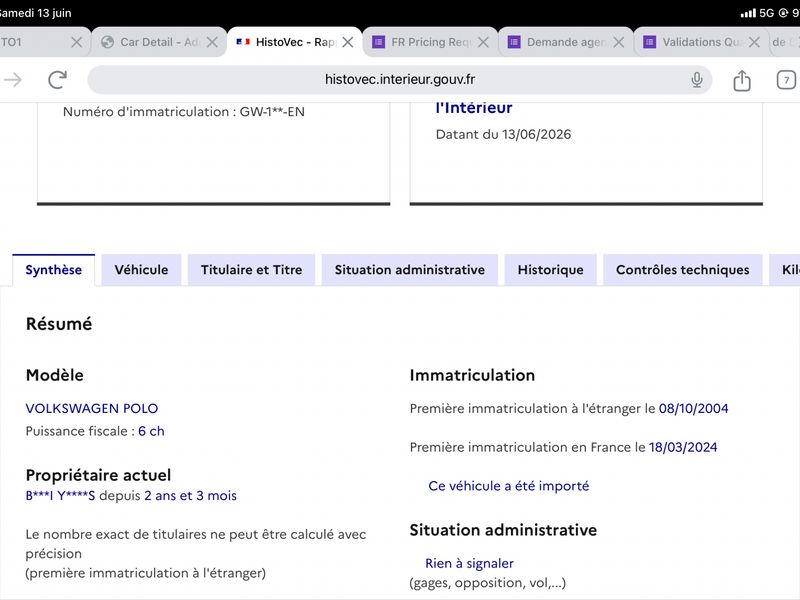Click the Propriétaire actuel heading

coord(98,475)
